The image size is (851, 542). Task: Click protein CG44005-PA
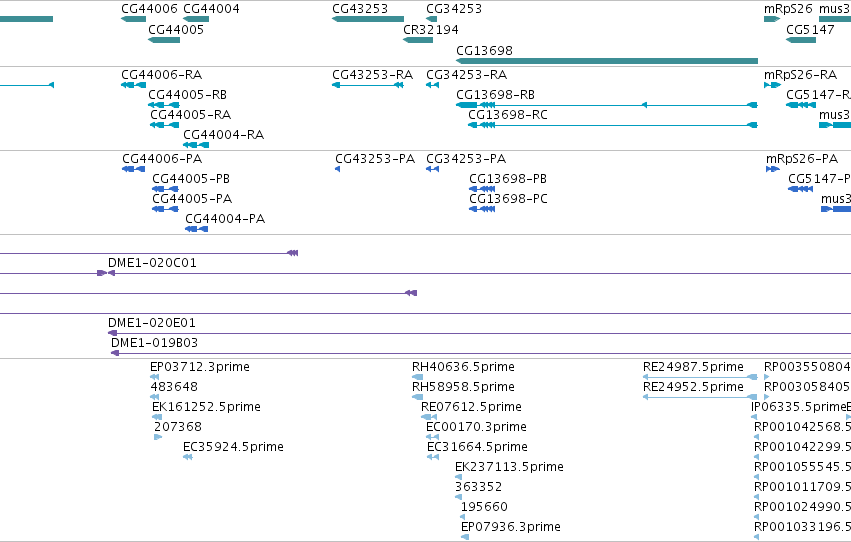point(165,209)
